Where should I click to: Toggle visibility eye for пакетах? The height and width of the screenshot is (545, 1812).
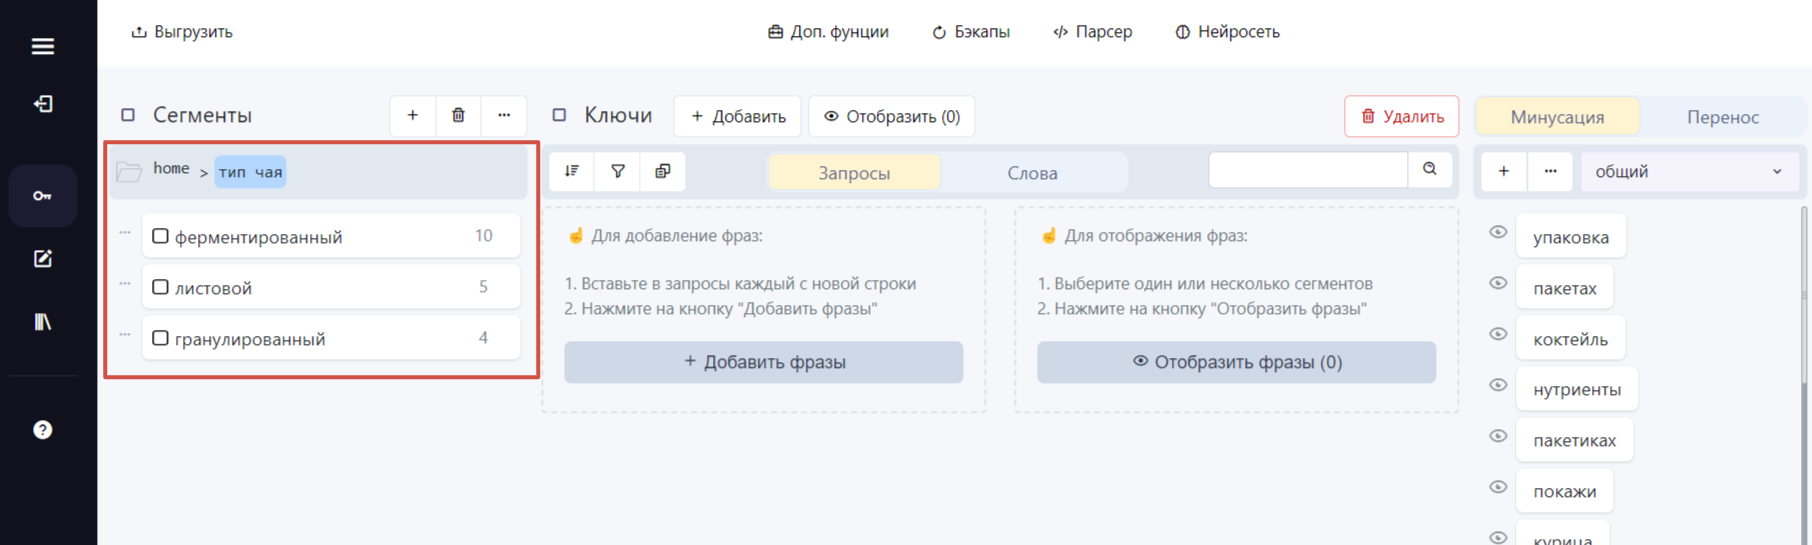pyautogui.click(x=1498, y=283)
